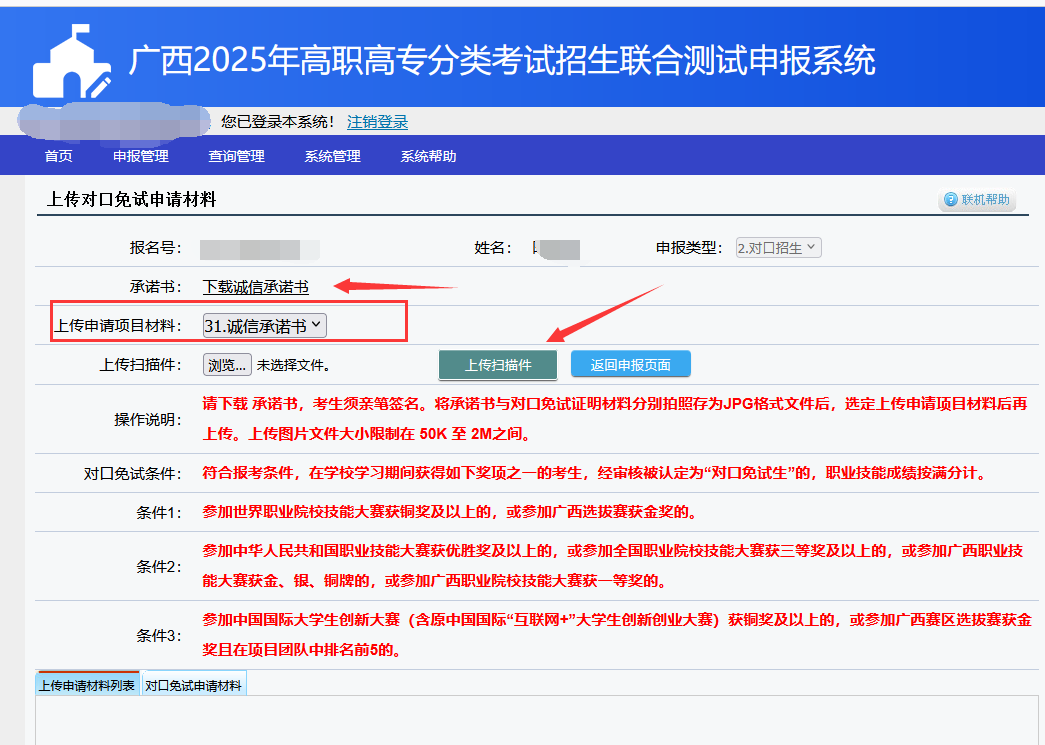Click the 注销登录 logout link
Viewport: 1045px width, 745px height.
pyautogui.click(x=377, y=122)
